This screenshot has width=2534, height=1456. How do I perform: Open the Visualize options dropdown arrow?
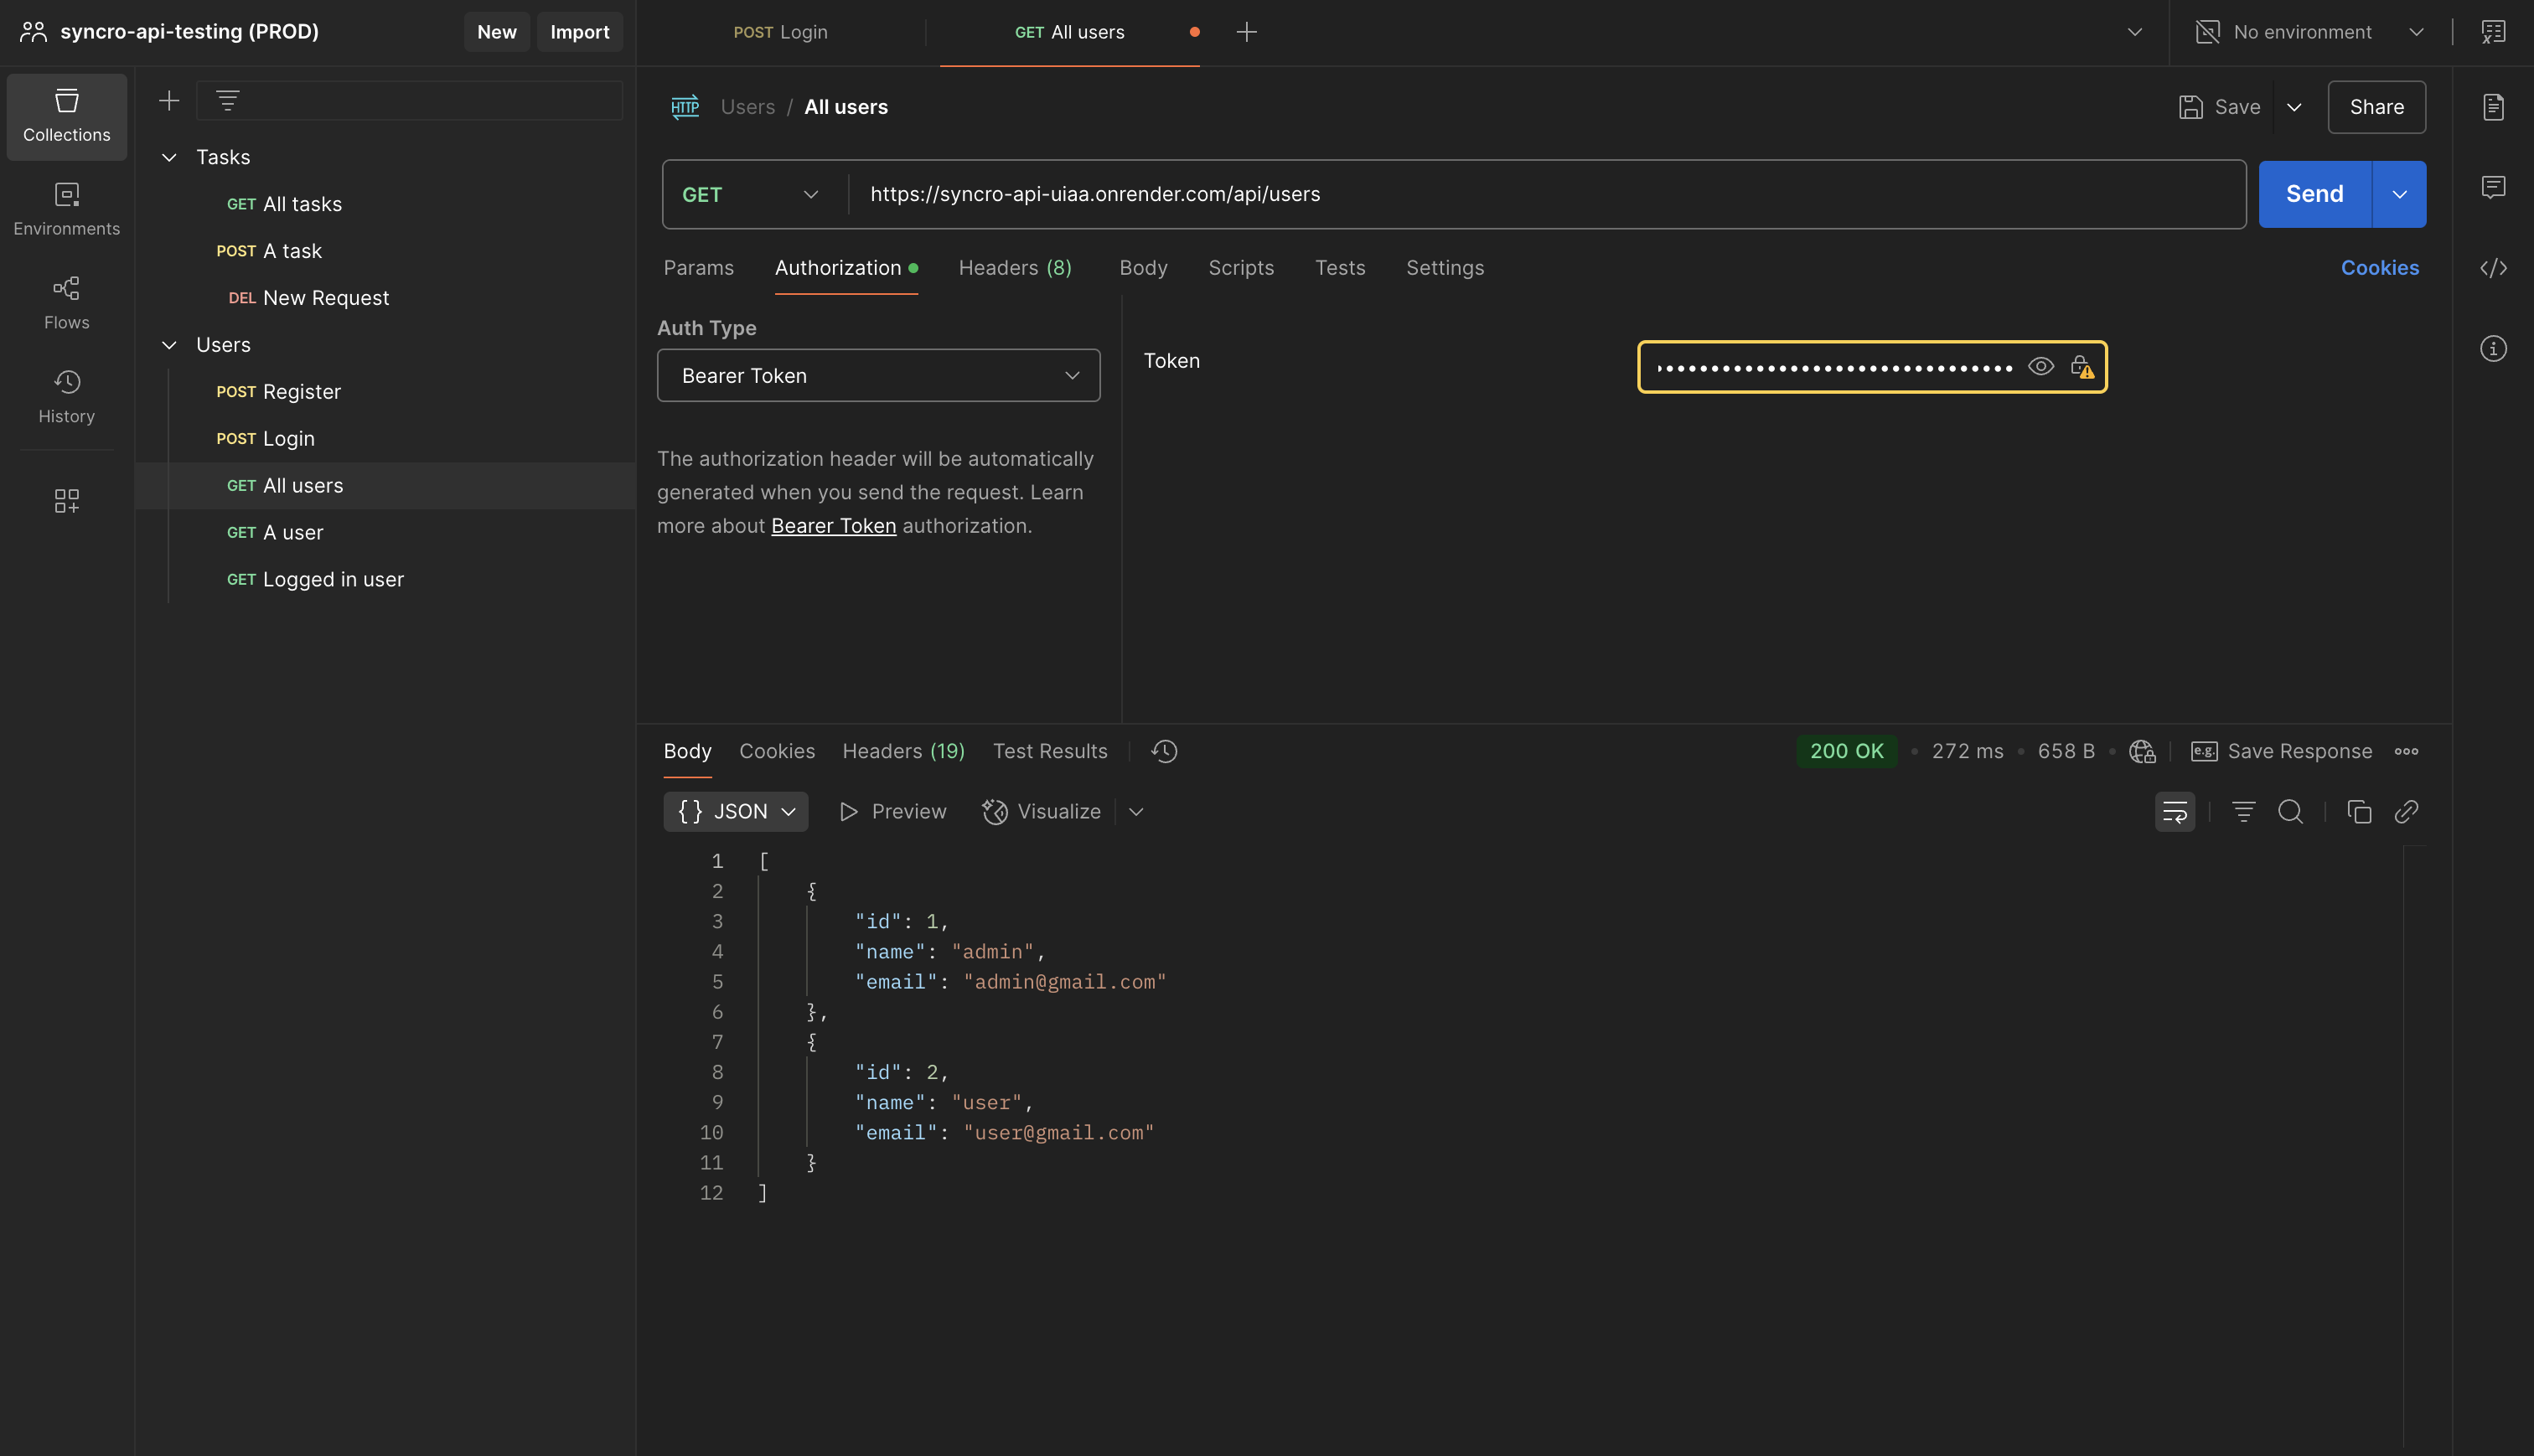(x=1136, y=811)
